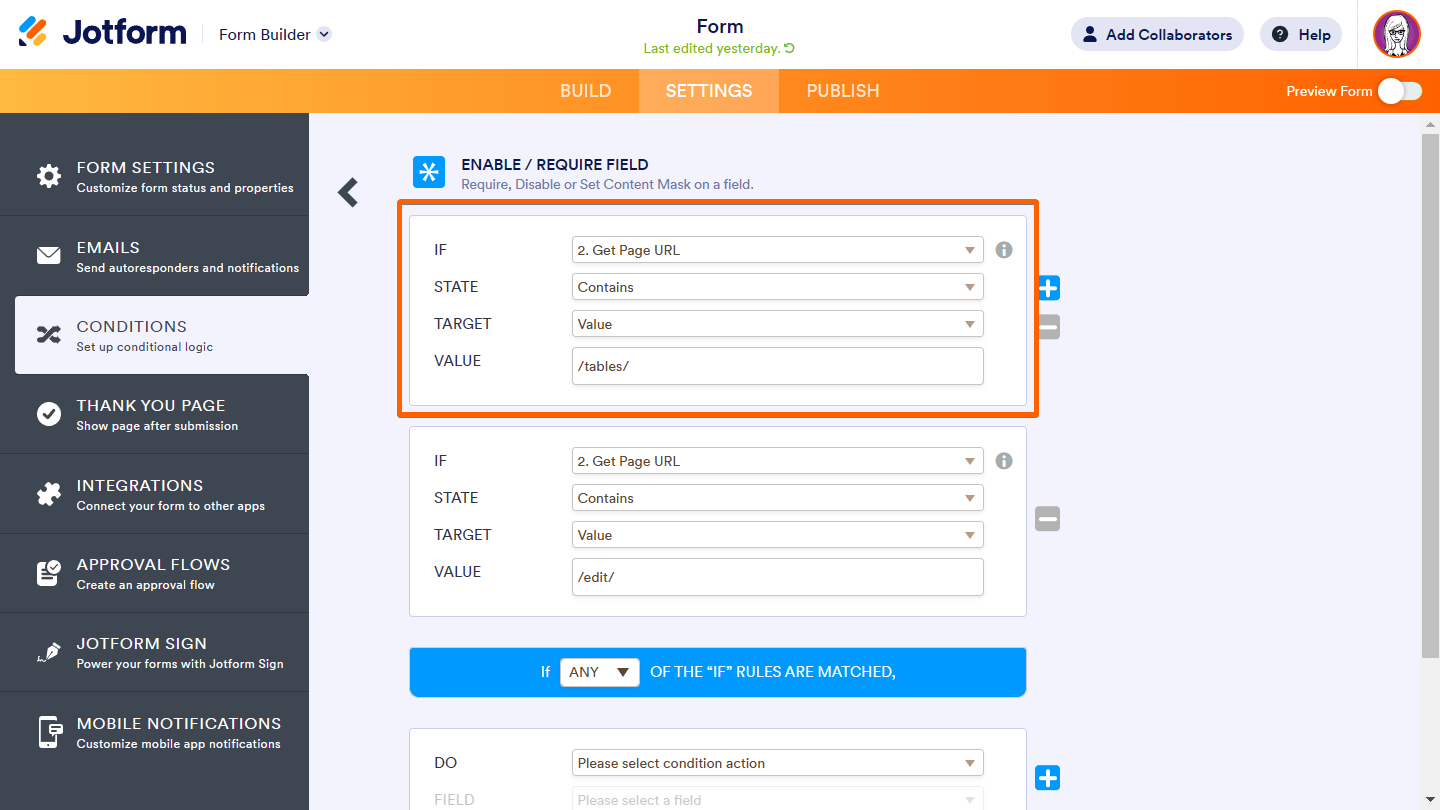Click the VALUE field containing /edit/
1440x810 pixels.
[777, 577]
